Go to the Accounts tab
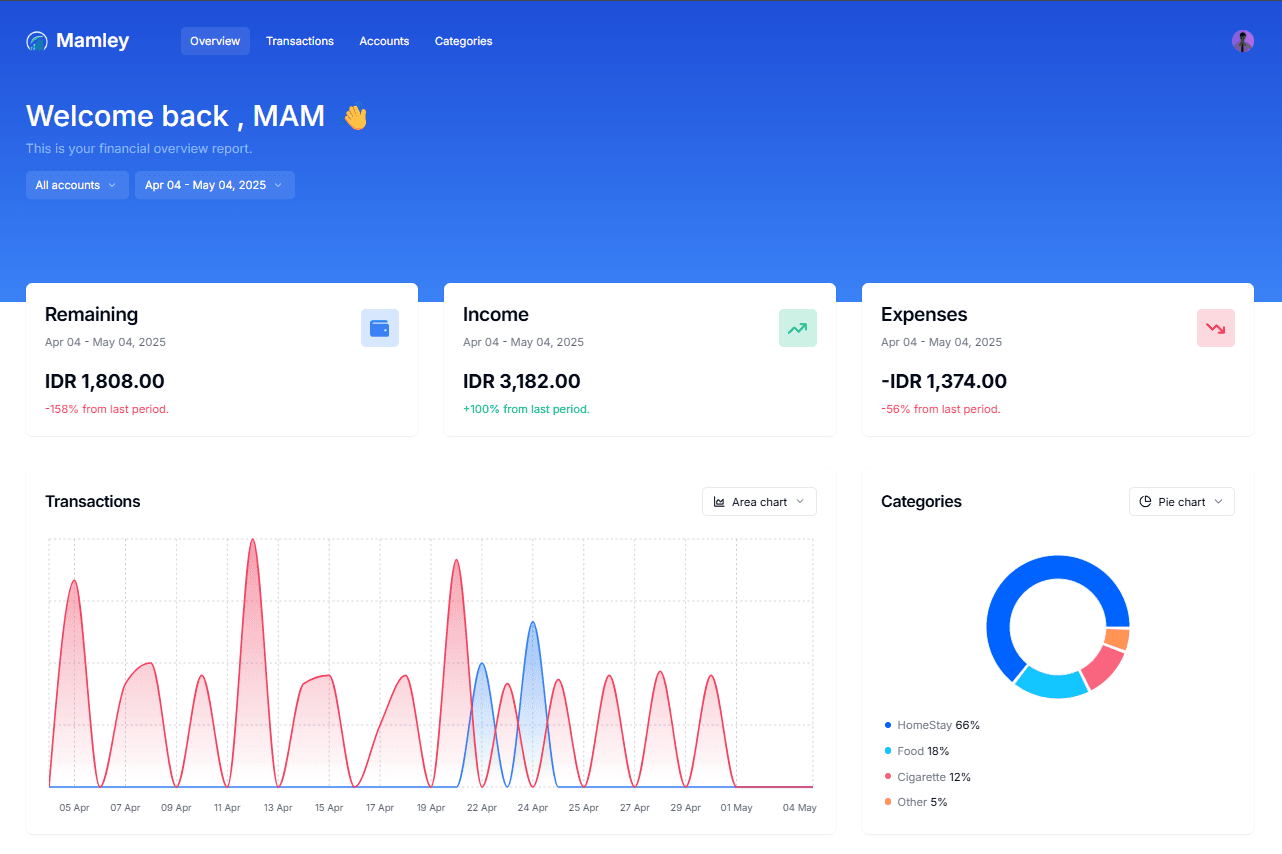Viewport: 1282px width, 854px height. [384, 41]
